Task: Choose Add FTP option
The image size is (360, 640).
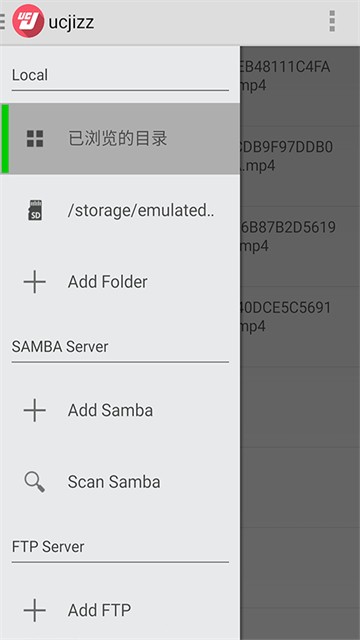Action: tap(120, 610)
